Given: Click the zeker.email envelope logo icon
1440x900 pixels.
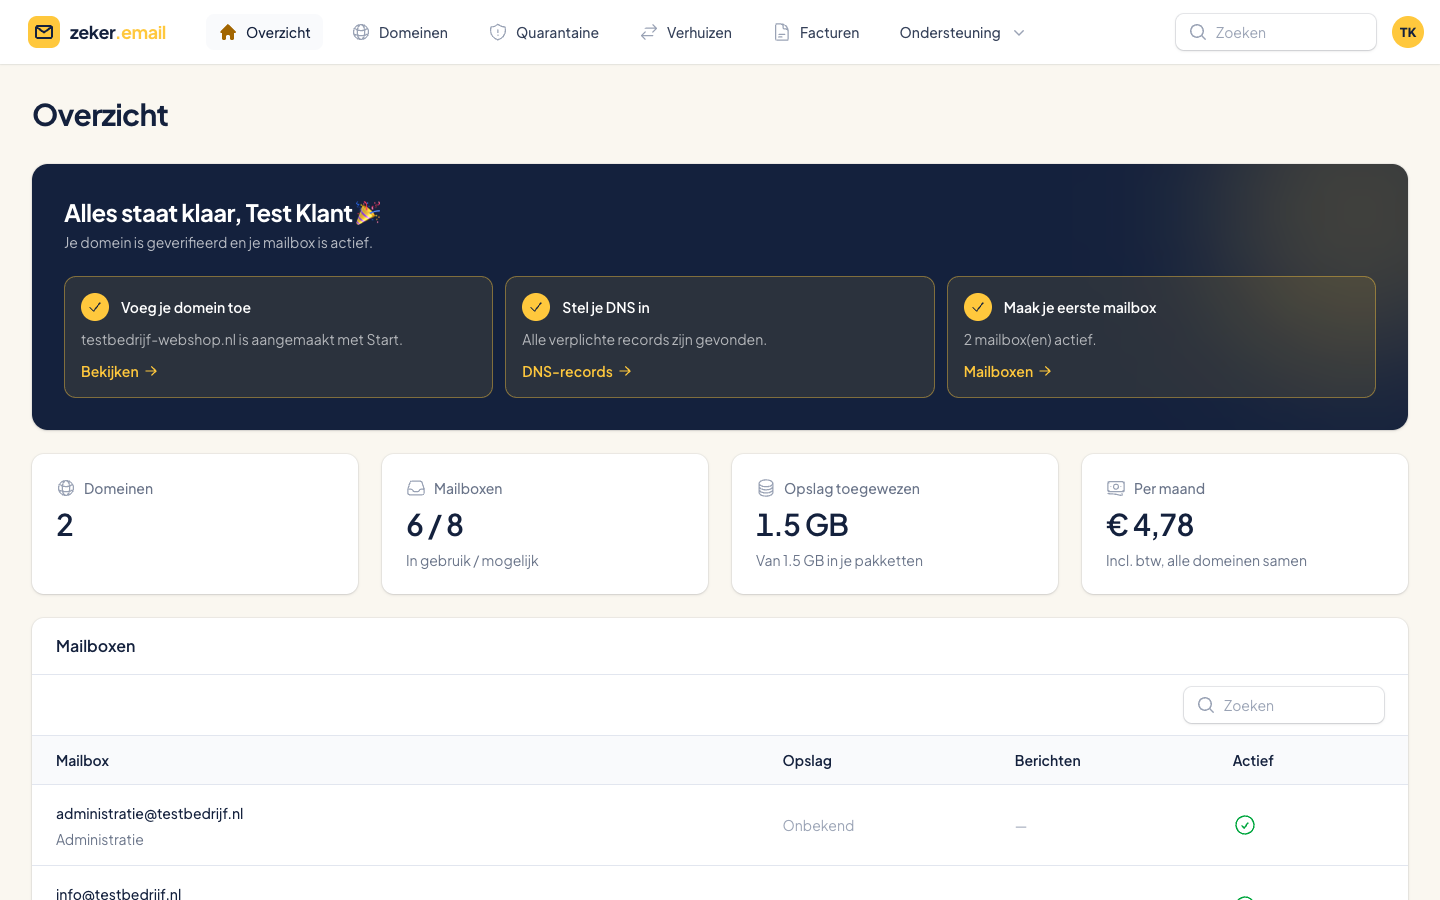Looking at the screenshot, I should point(44,32).
